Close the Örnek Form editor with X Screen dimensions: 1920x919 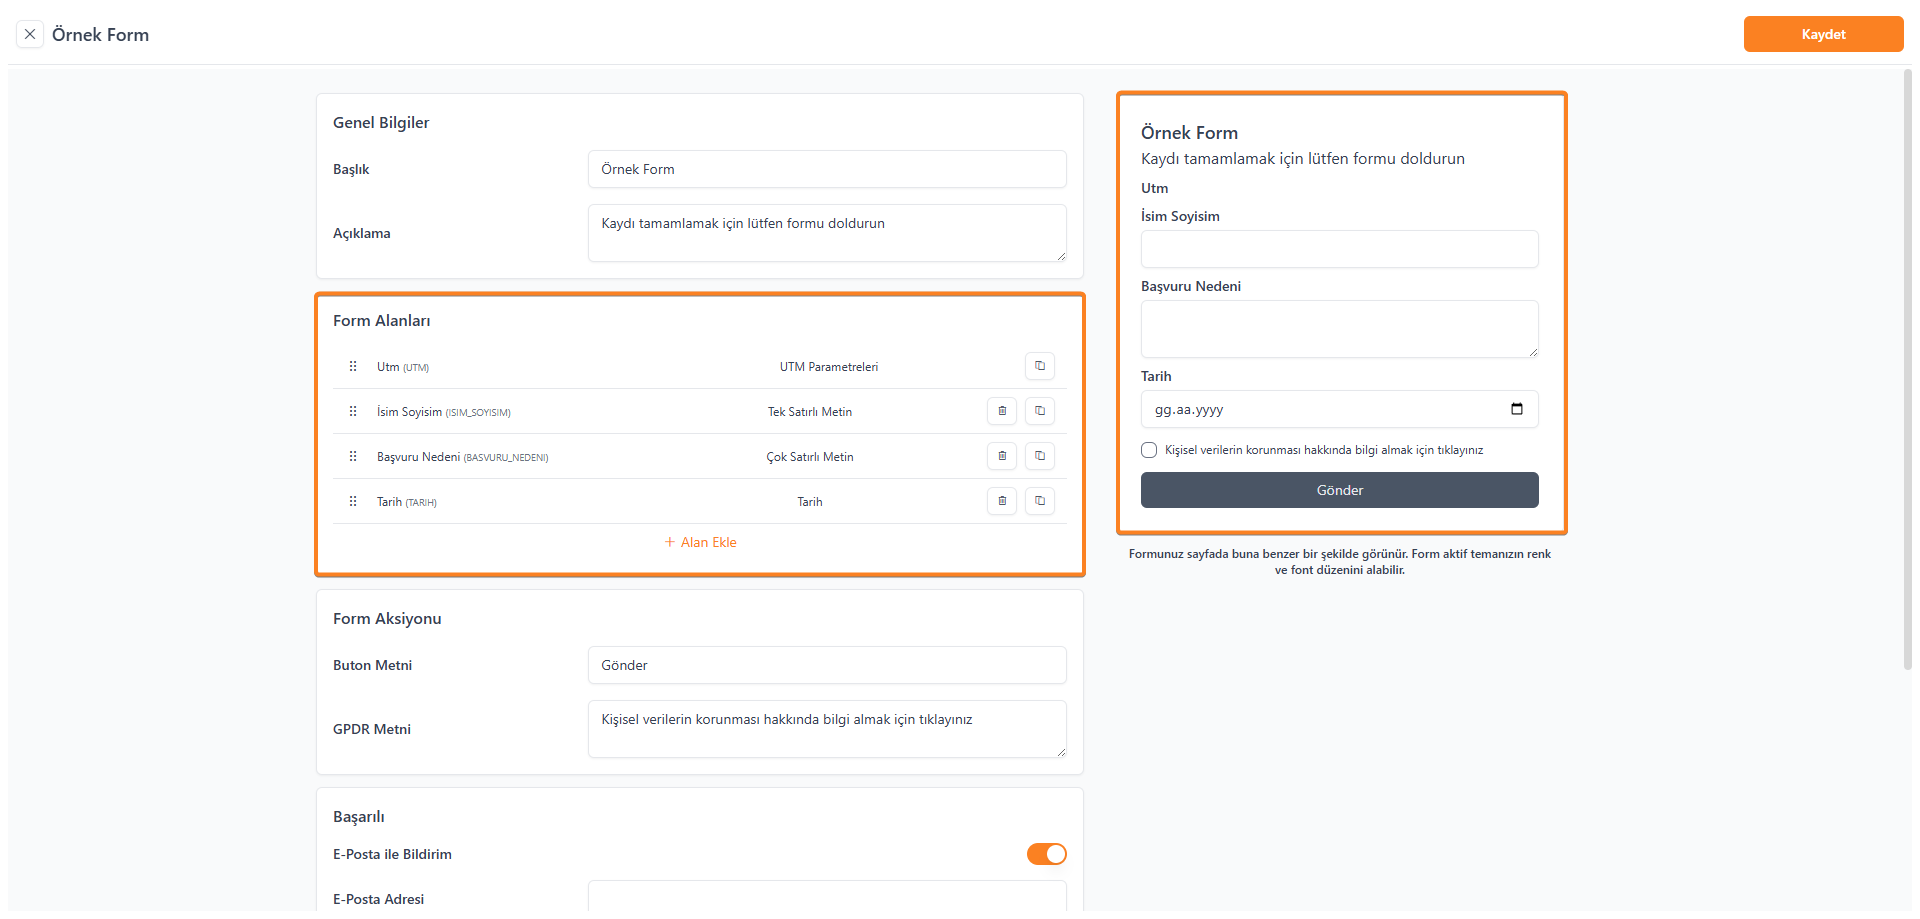(30, 34)
